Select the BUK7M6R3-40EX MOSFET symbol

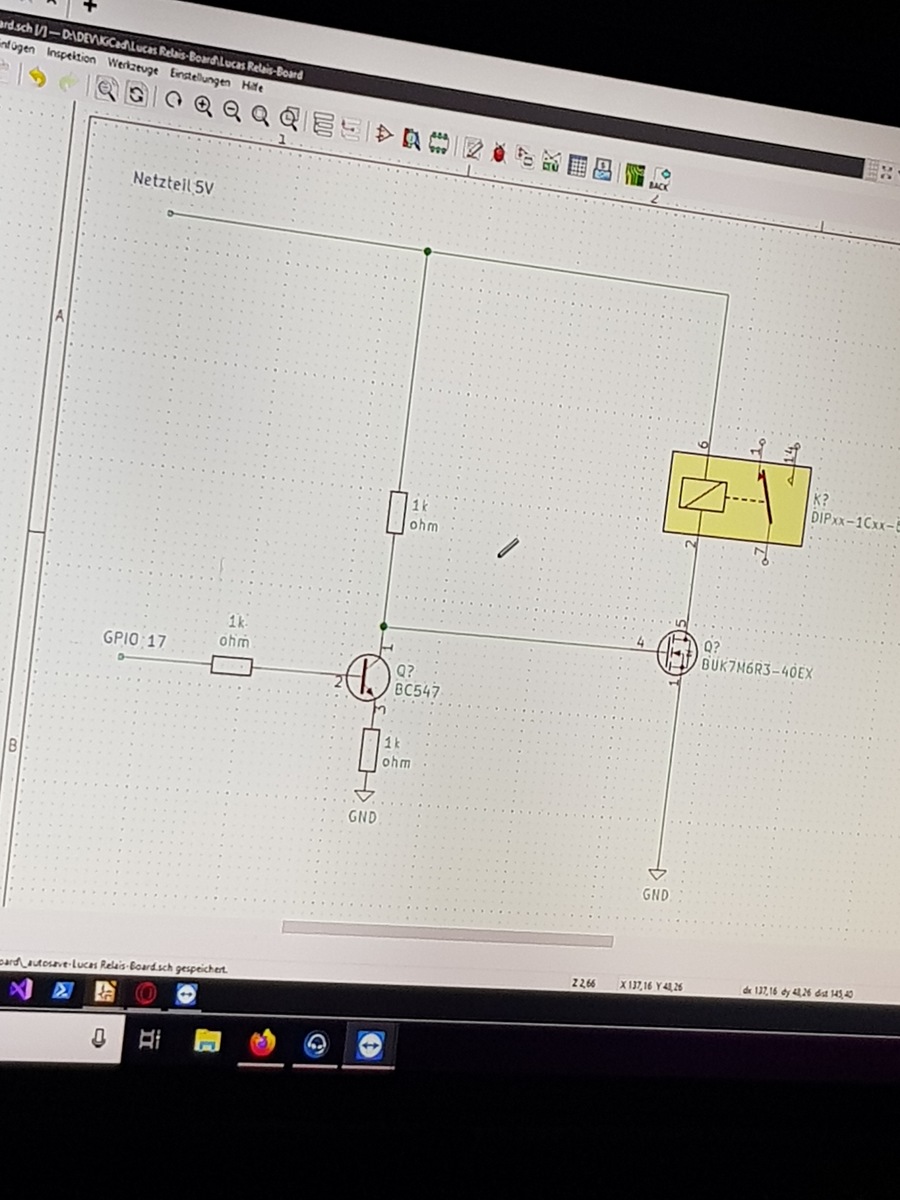pyautogui.click(x=677, y=653)
